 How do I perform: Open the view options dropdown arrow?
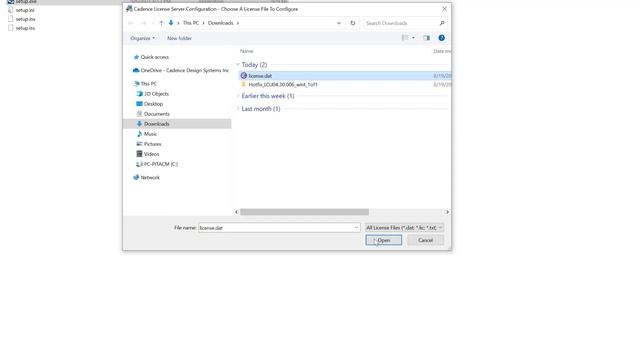pyautogui.click(x=413, y=38)
